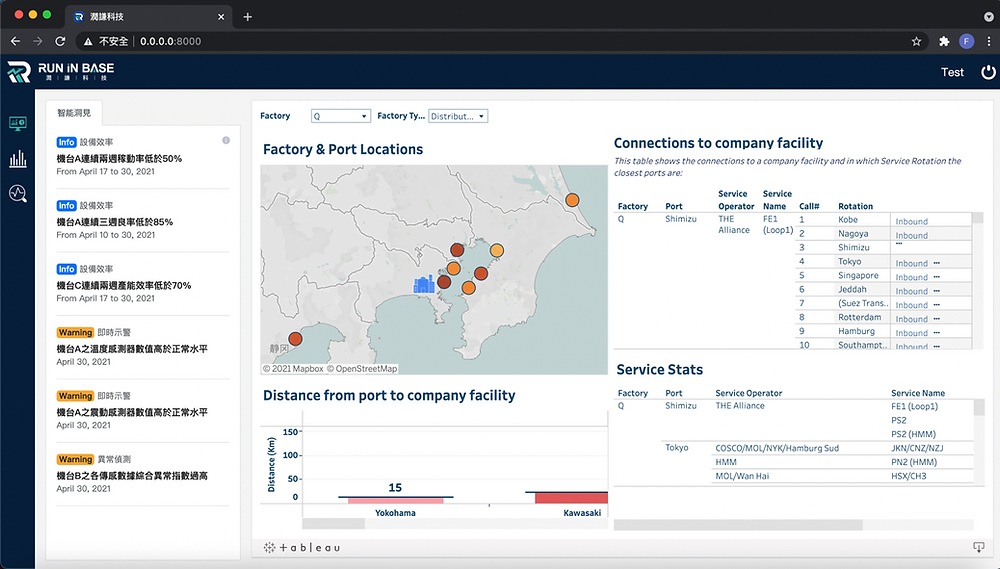Viewport: 1000px width, 569px height.
Task: Open the pulse search analysis sidebar icon
Action: 18,193
